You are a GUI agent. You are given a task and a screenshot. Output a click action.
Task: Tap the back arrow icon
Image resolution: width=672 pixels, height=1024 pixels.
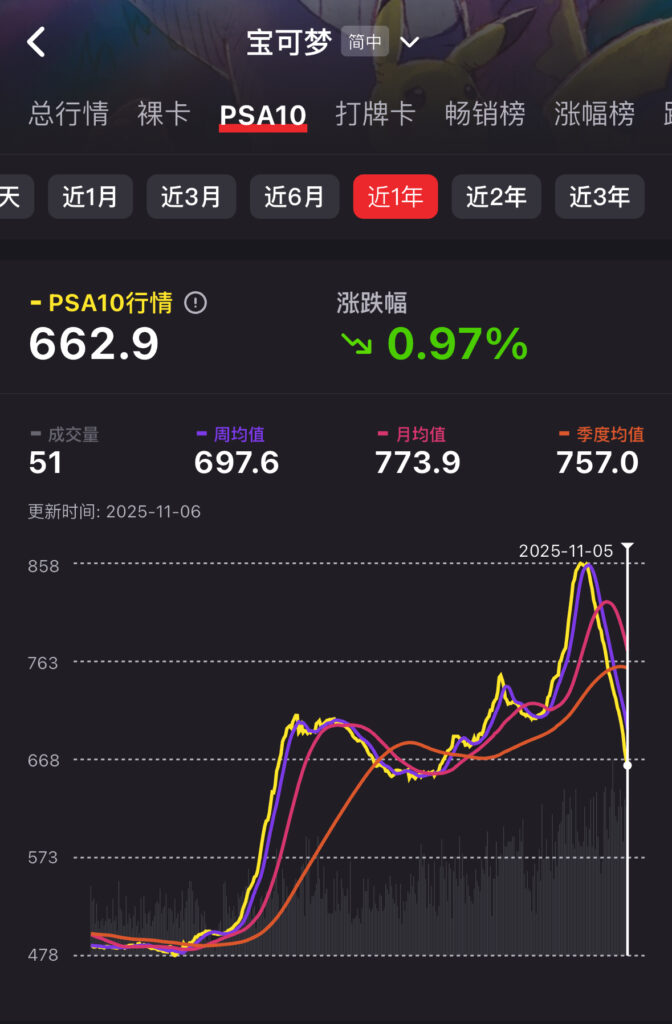pyautogui.click(x=37, y=43)
